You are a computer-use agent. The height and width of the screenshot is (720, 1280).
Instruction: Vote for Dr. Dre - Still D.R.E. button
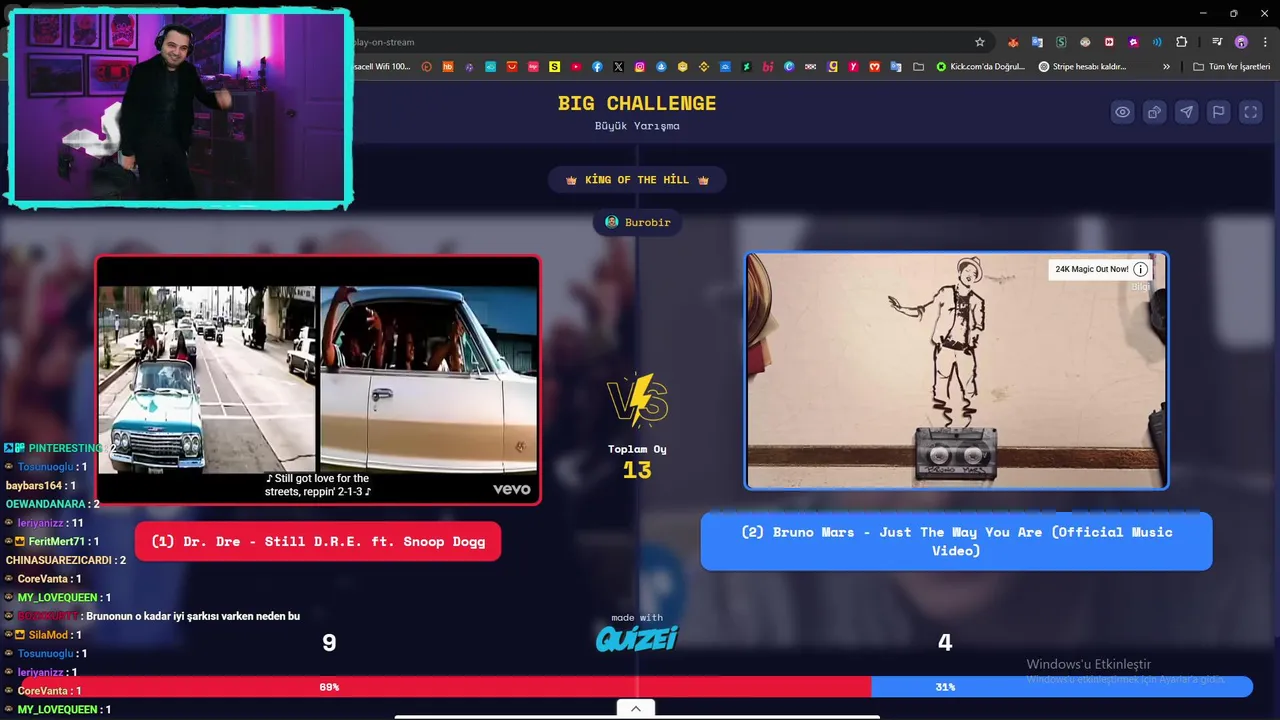(x=318, y=541)
